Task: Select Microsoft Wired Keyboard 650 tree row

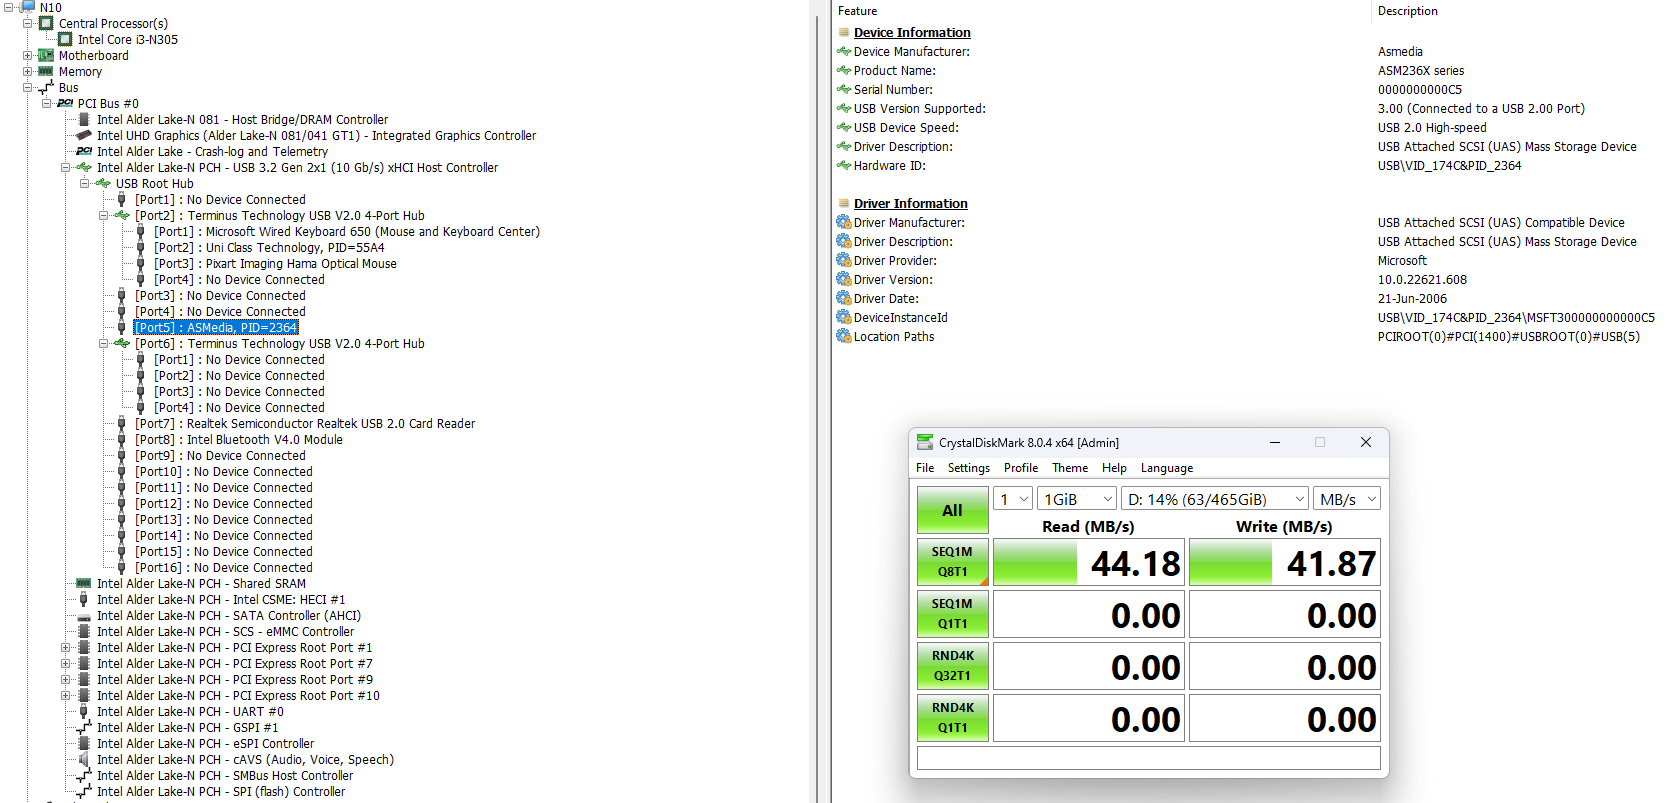Action: click(347, 232)
